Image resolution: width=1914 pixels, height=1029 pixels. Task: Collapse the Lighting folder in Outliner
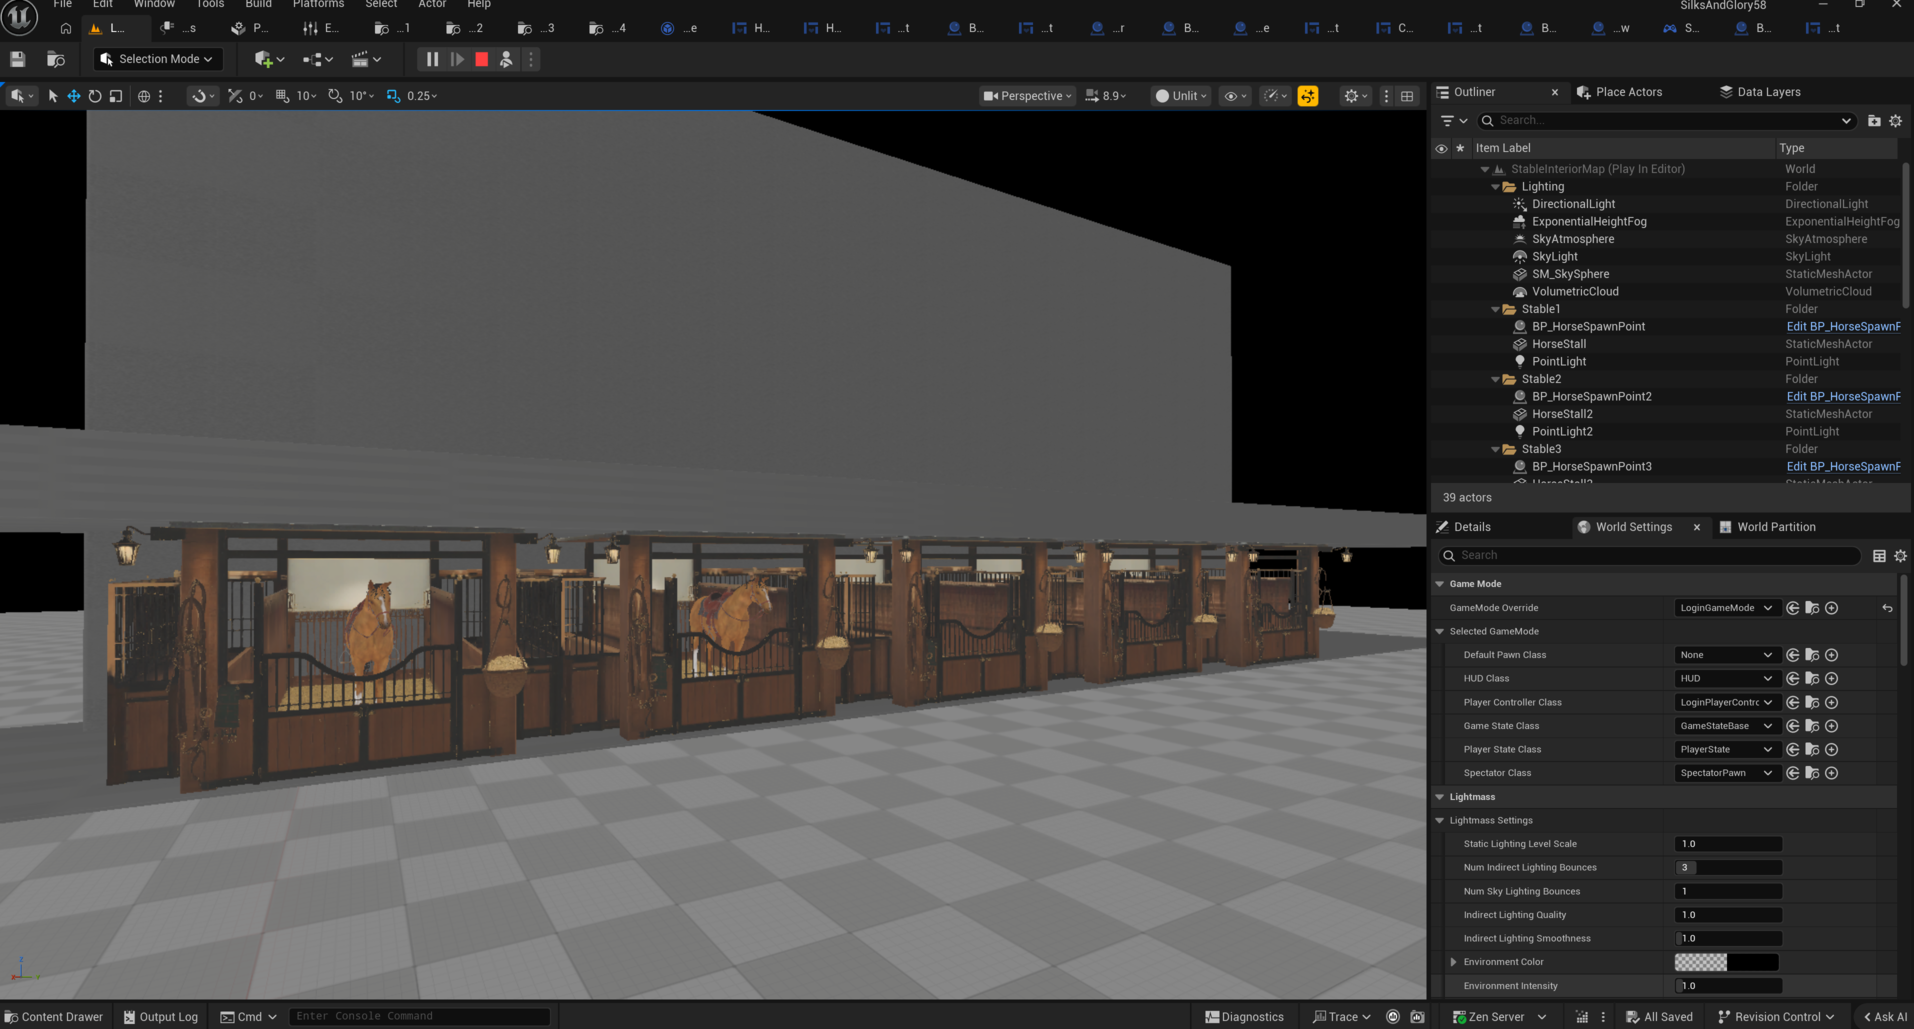[x=1496, y=187]
